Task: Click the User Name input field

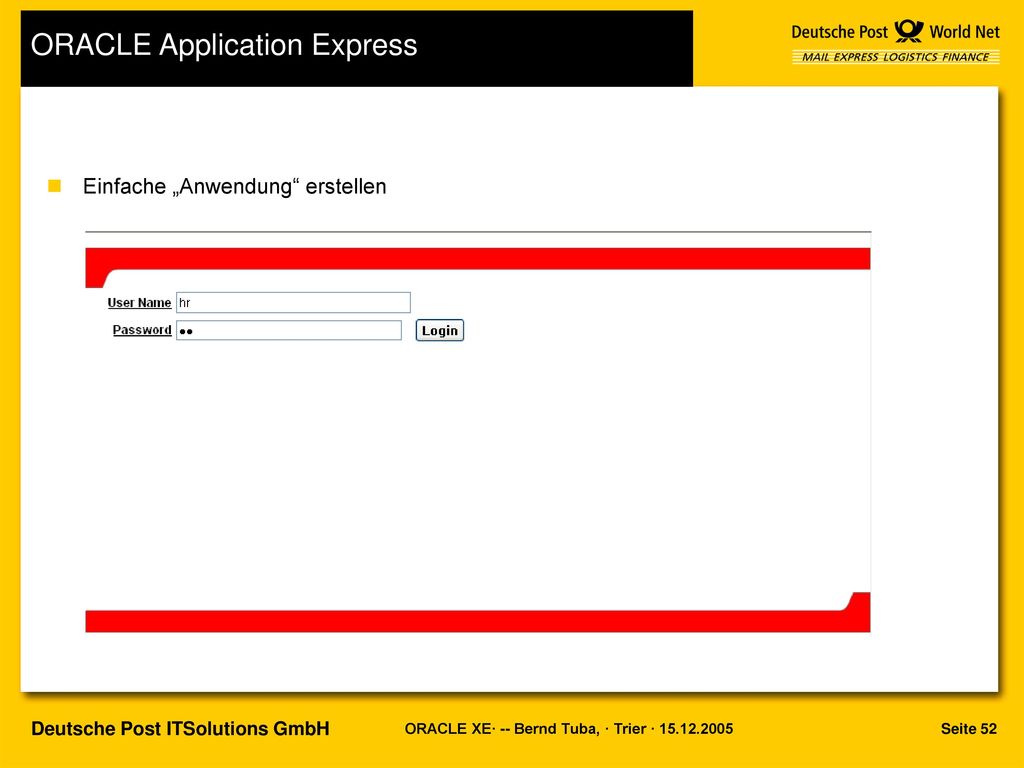Action: (293, 302)
